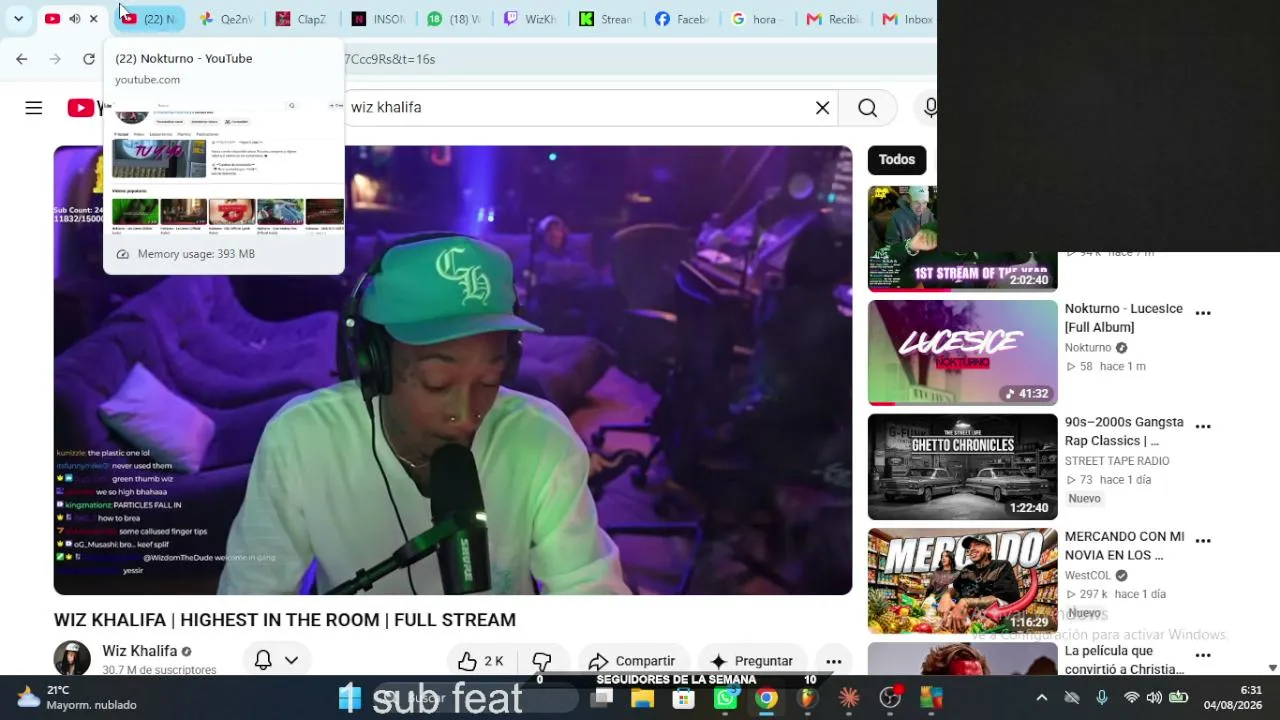Screen dimensions: 1280x720
Task: Open WhatsApp from the taskbar
Action: [x=725, y=698]
